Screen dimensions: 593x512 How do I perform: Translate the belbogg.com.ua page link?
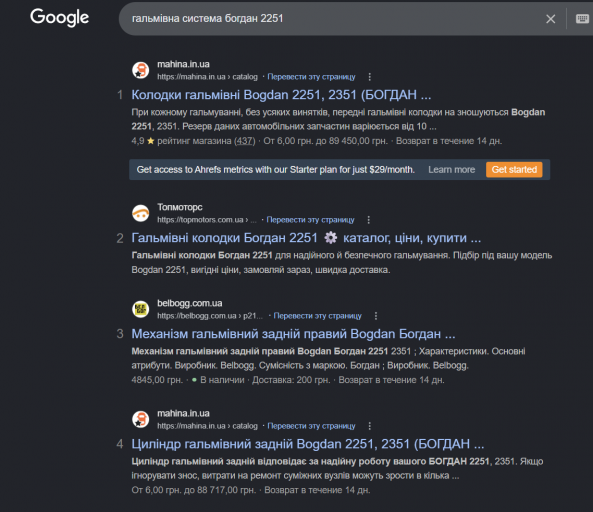pyautogui.click(x=317, y=316)
